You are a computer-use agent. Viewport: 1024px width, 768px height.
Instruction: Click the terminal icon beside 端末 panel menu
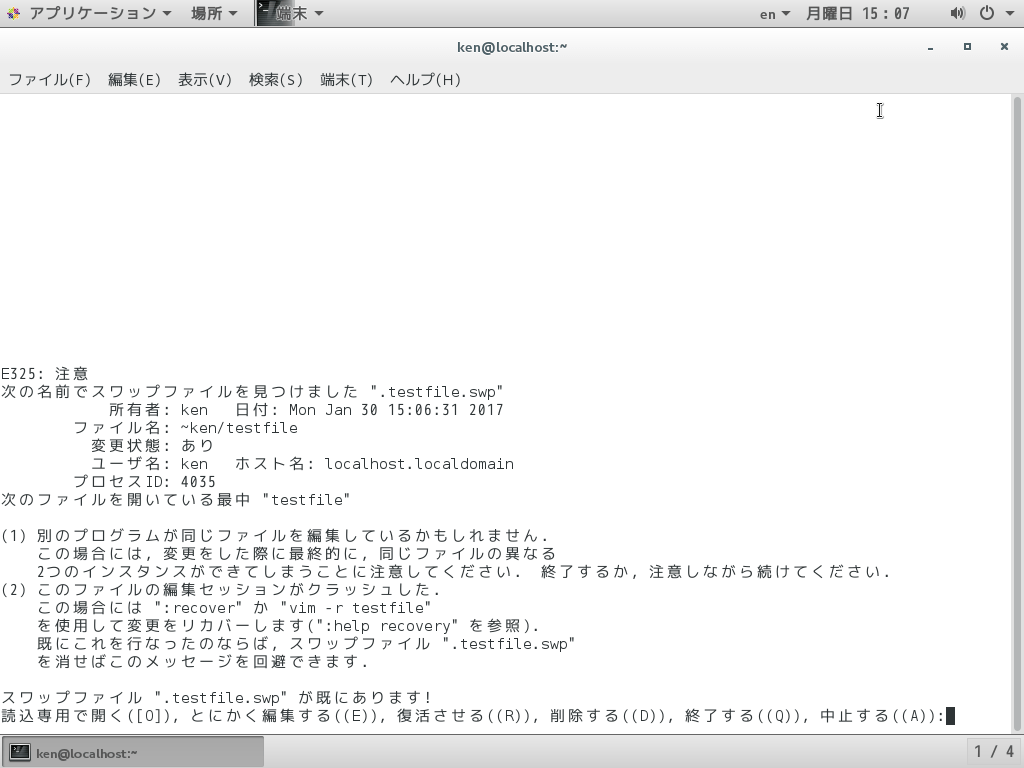coord(266,13)
